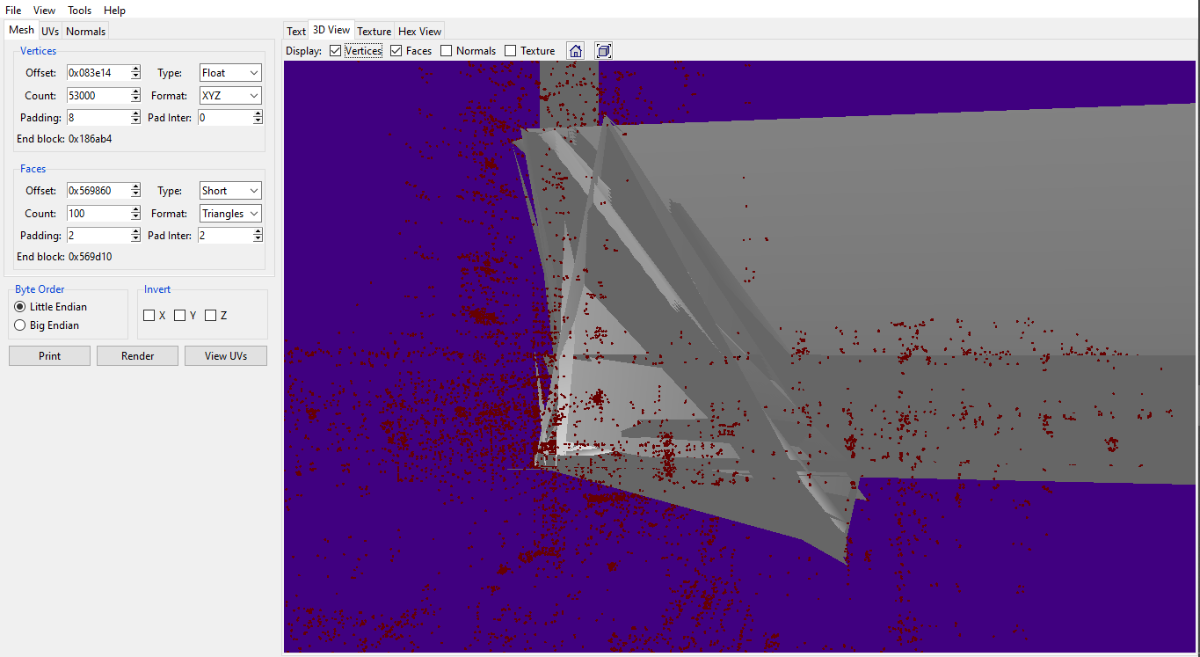Screen dimensions: 1200x657
Task: Click the Faces End block 0x569d10 text
Action: click(x=64, y=257)
